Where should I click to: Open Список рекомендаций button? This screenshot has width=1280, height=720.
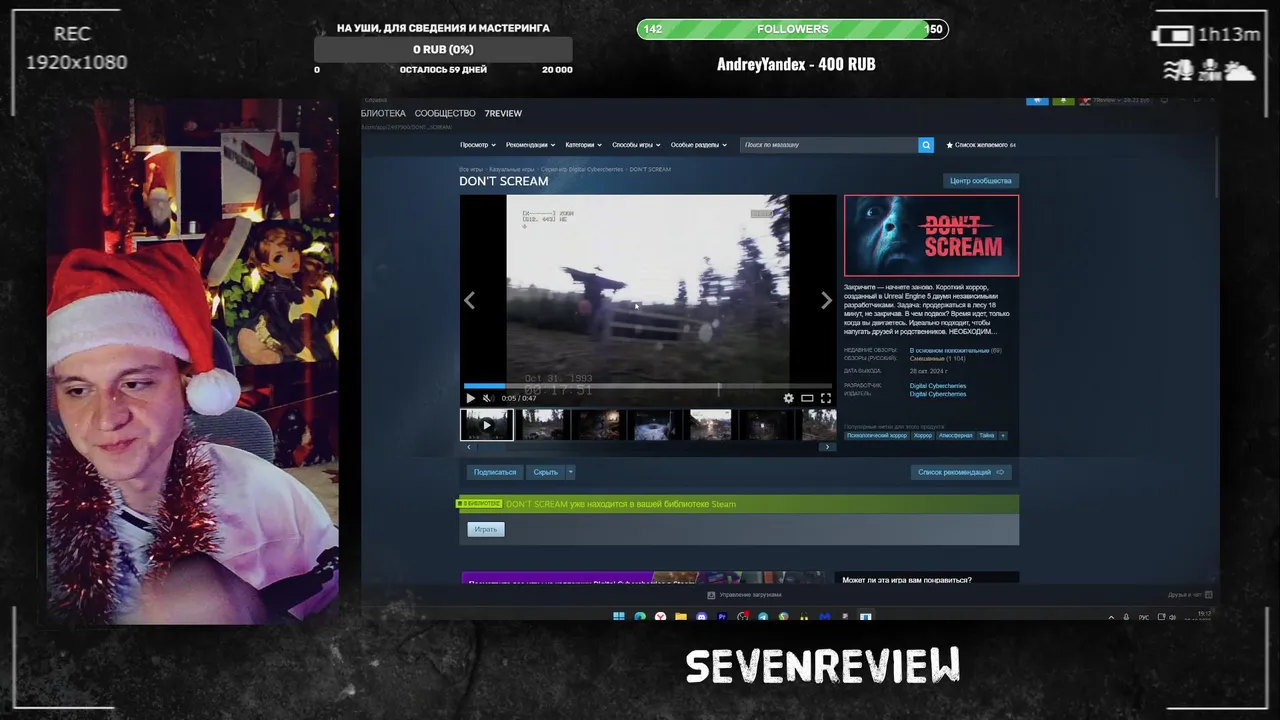[x=961, y=472]
